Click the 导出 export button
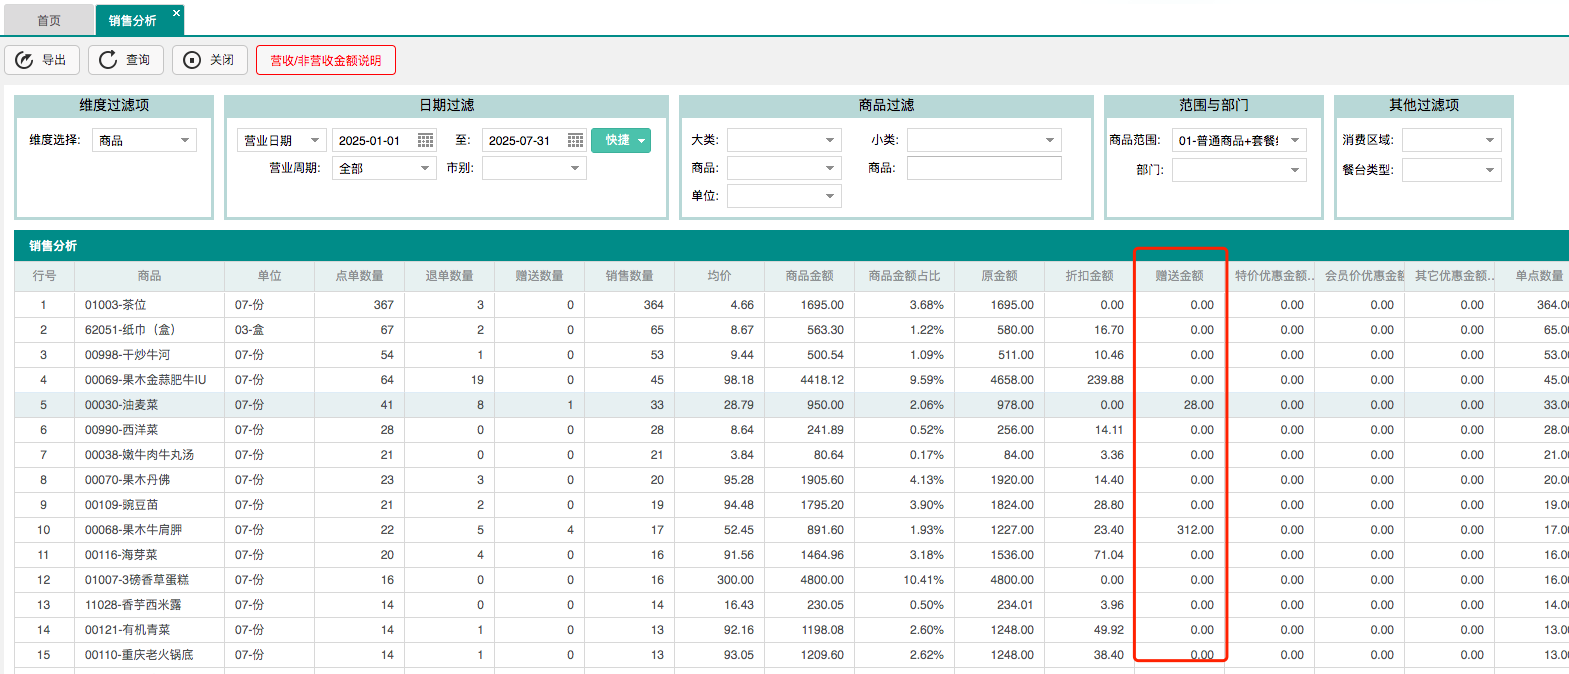The height and width of the screenshot is (674, 1569). tap(42, 60)
